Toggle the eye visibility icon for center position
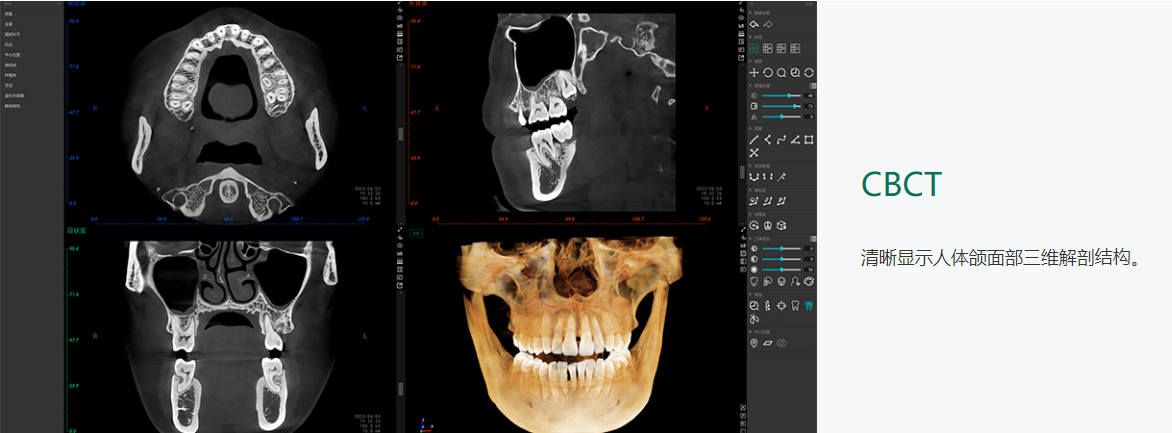Screen dimensions: 1172x433 782,343
